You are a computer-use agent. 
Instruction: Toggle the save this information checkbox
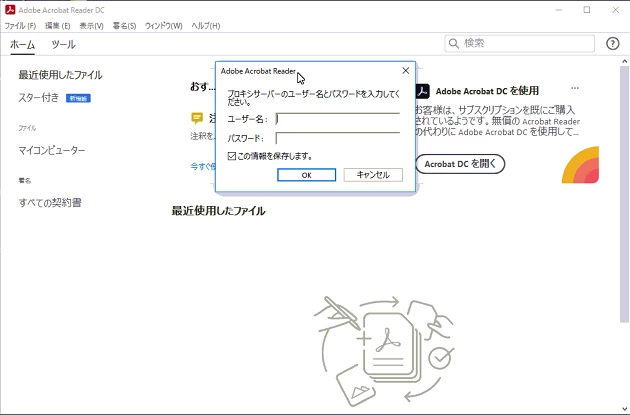[x=232, y=156]
